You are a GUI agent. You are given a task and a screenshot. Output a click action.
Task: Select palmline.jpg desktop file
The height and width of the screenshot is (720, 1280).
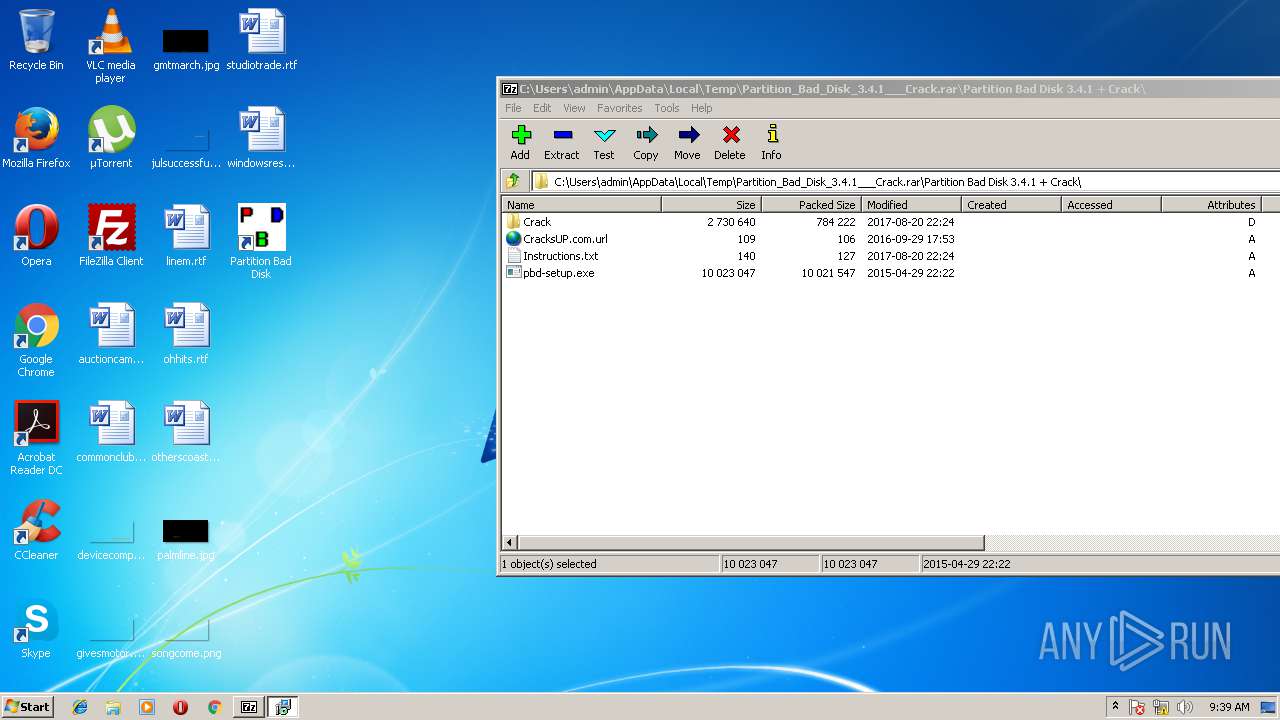pyautogui.click(x=186, y=540)
